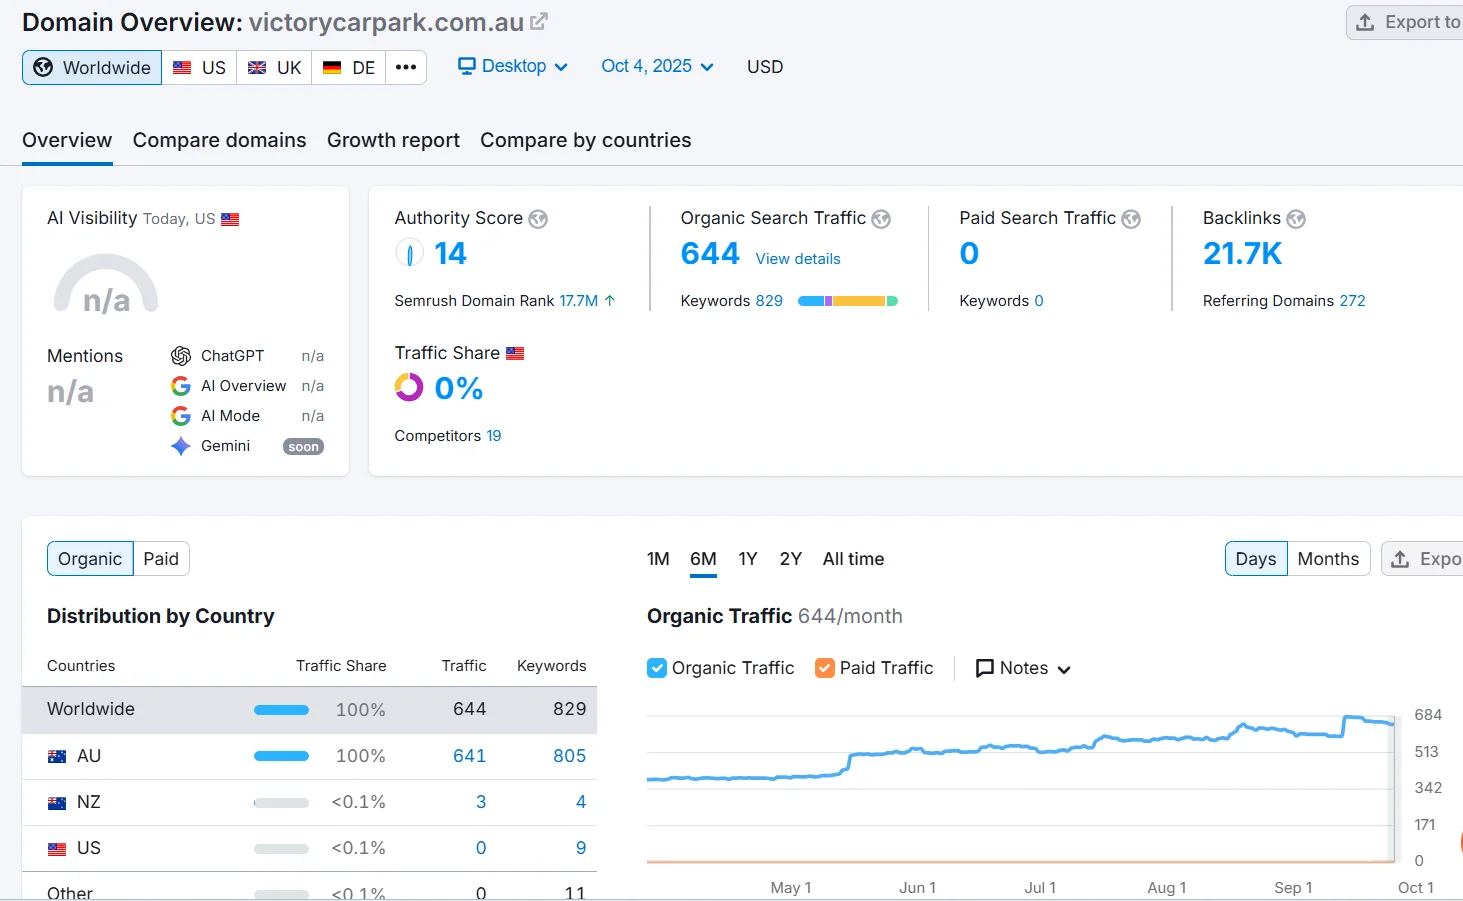Switch distribution to Organic
Image resolution: width=1463 pixels, height=901 pixels.
(90, 559)
